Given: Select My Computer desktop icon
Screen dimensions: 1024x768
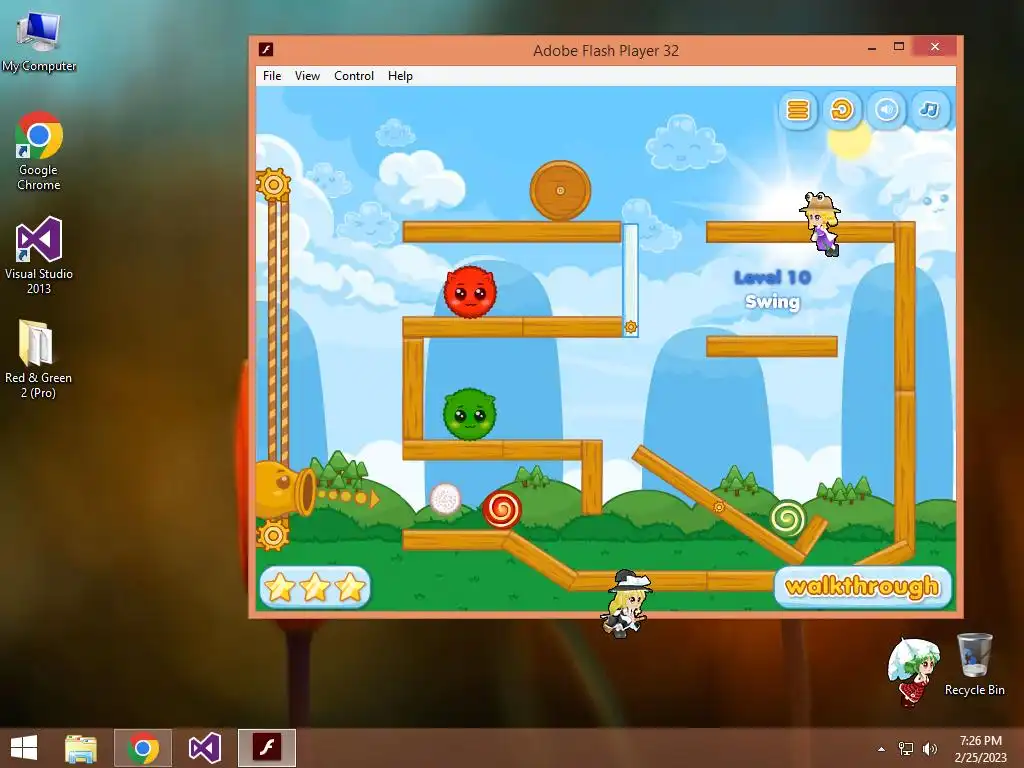Looking at the screenshot, I should pos(39,42).
